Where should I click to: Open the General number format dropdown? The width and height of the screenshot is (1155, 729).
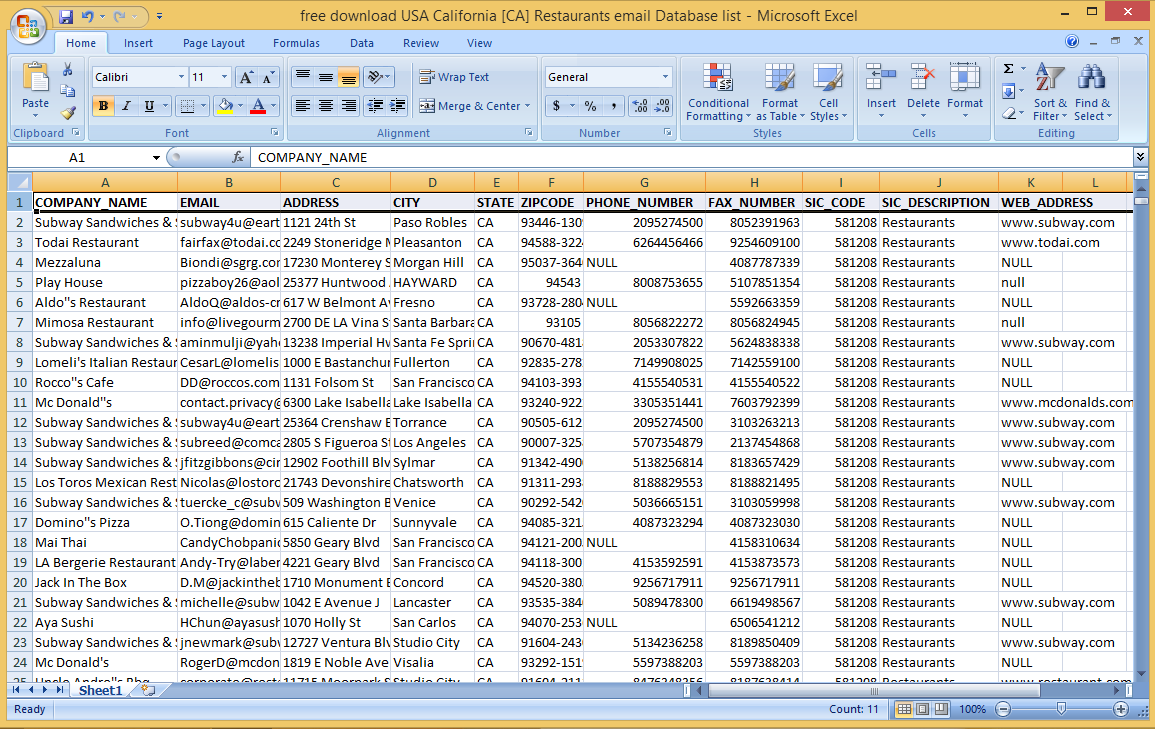coord(665,77)
